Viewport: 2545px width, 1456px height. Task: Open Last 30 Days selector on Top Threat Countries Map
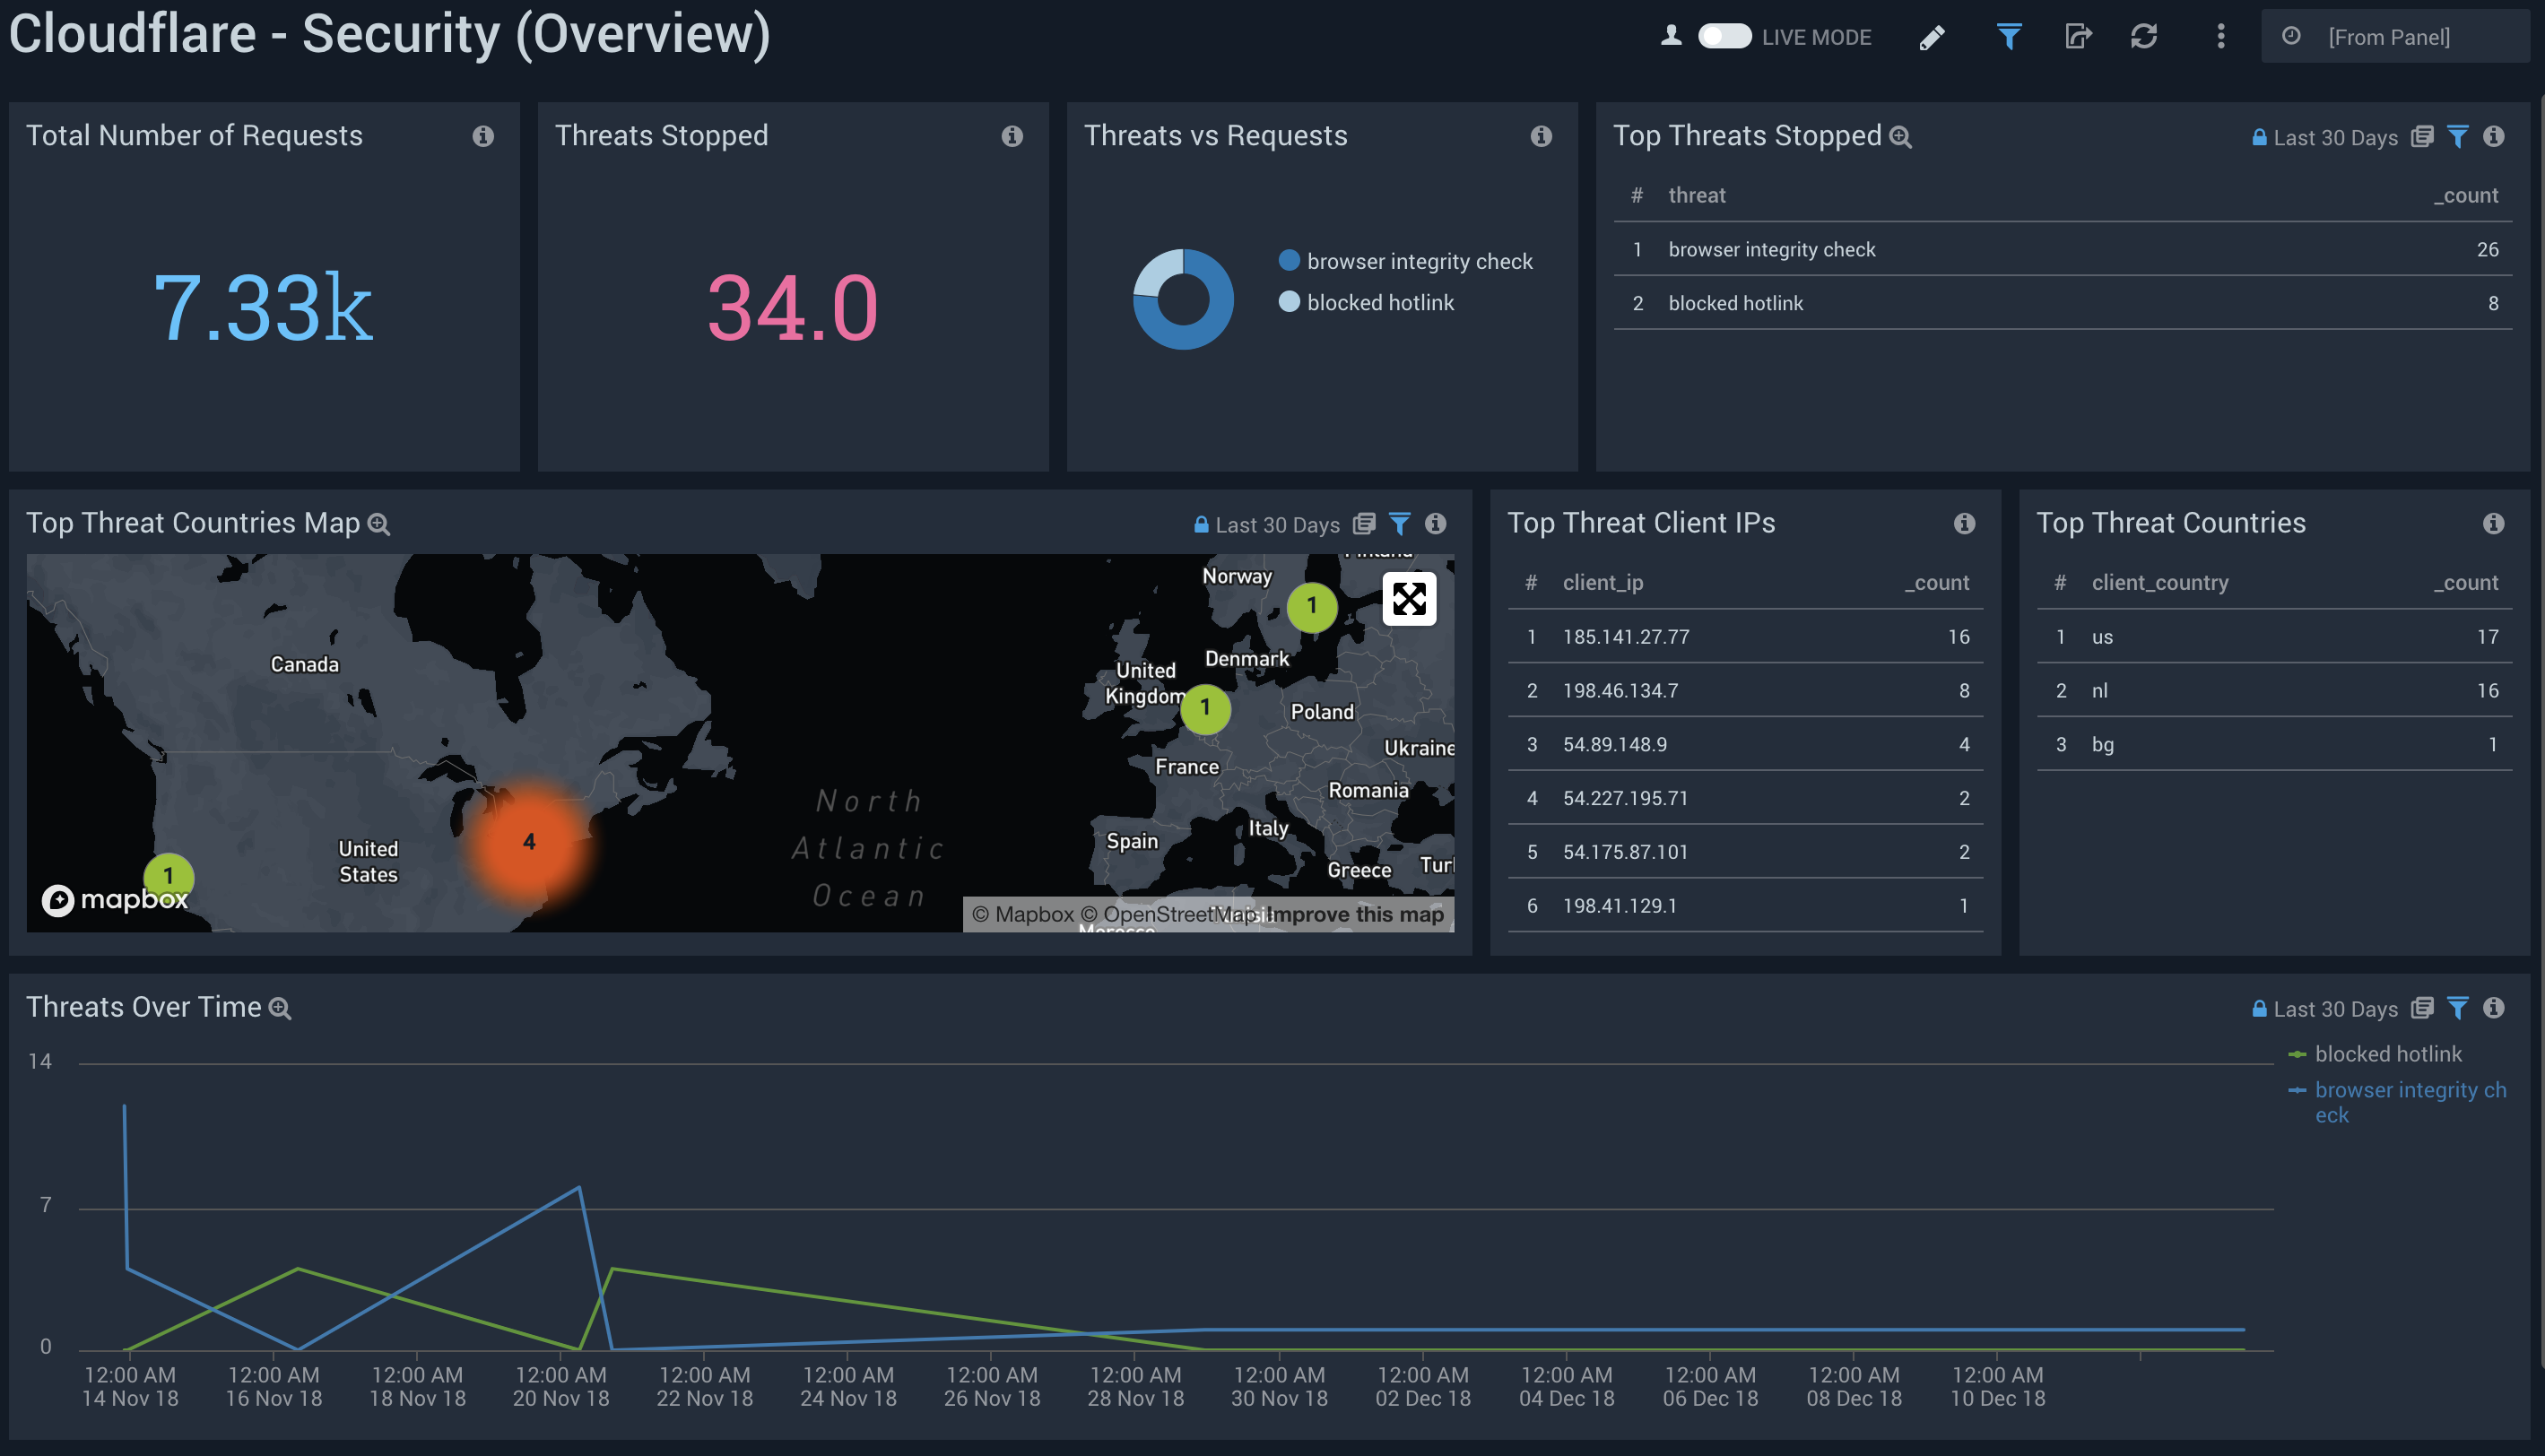click(x=1276, y=524)
